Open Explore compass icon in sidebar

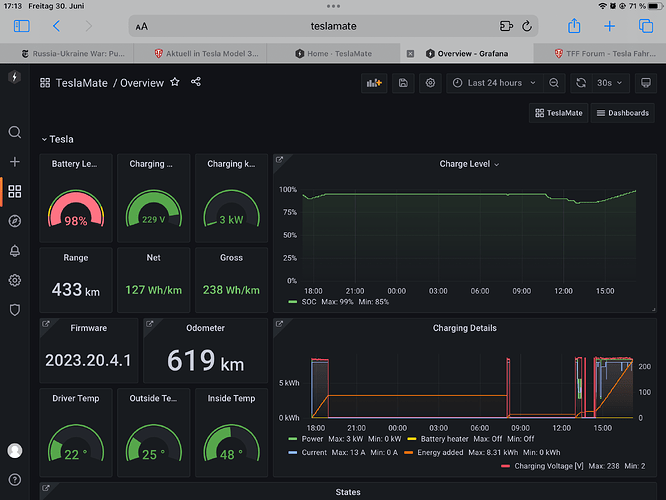(15, 221)
